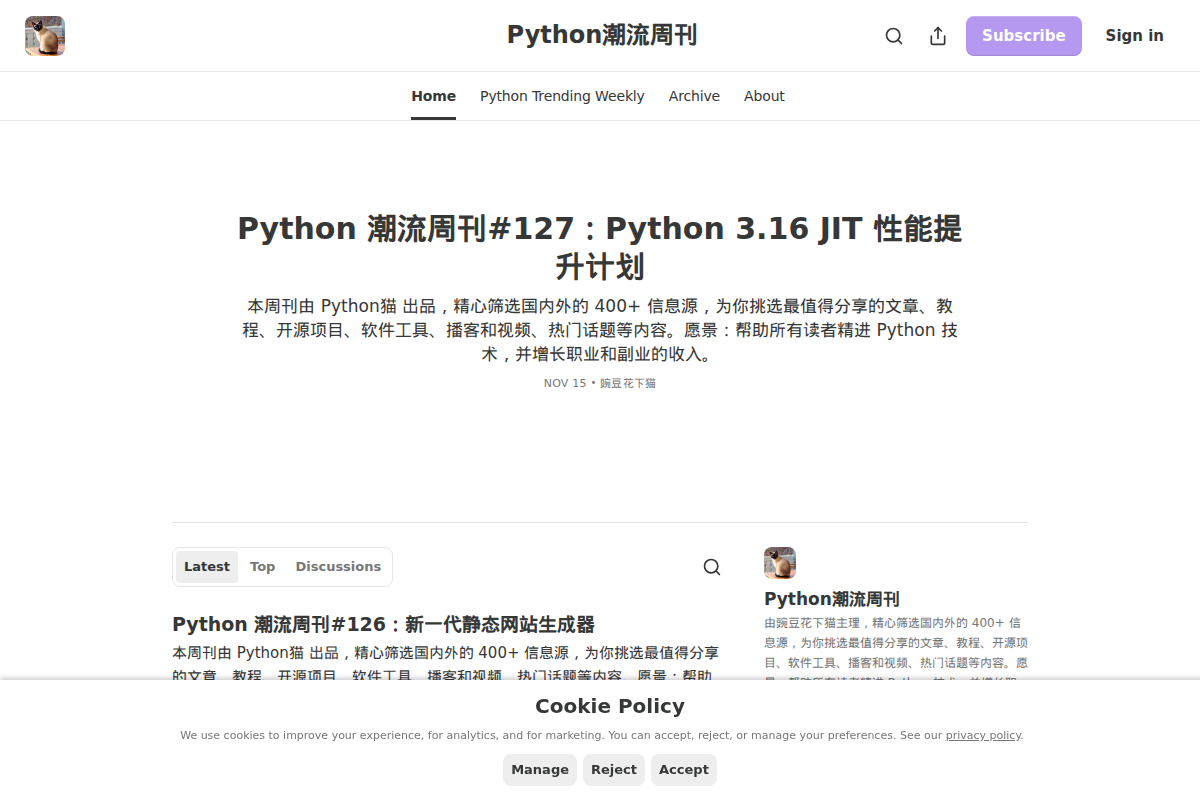Switch to the Home tab
This screenshot has height=800, width=1200.
tap(433, 95)
